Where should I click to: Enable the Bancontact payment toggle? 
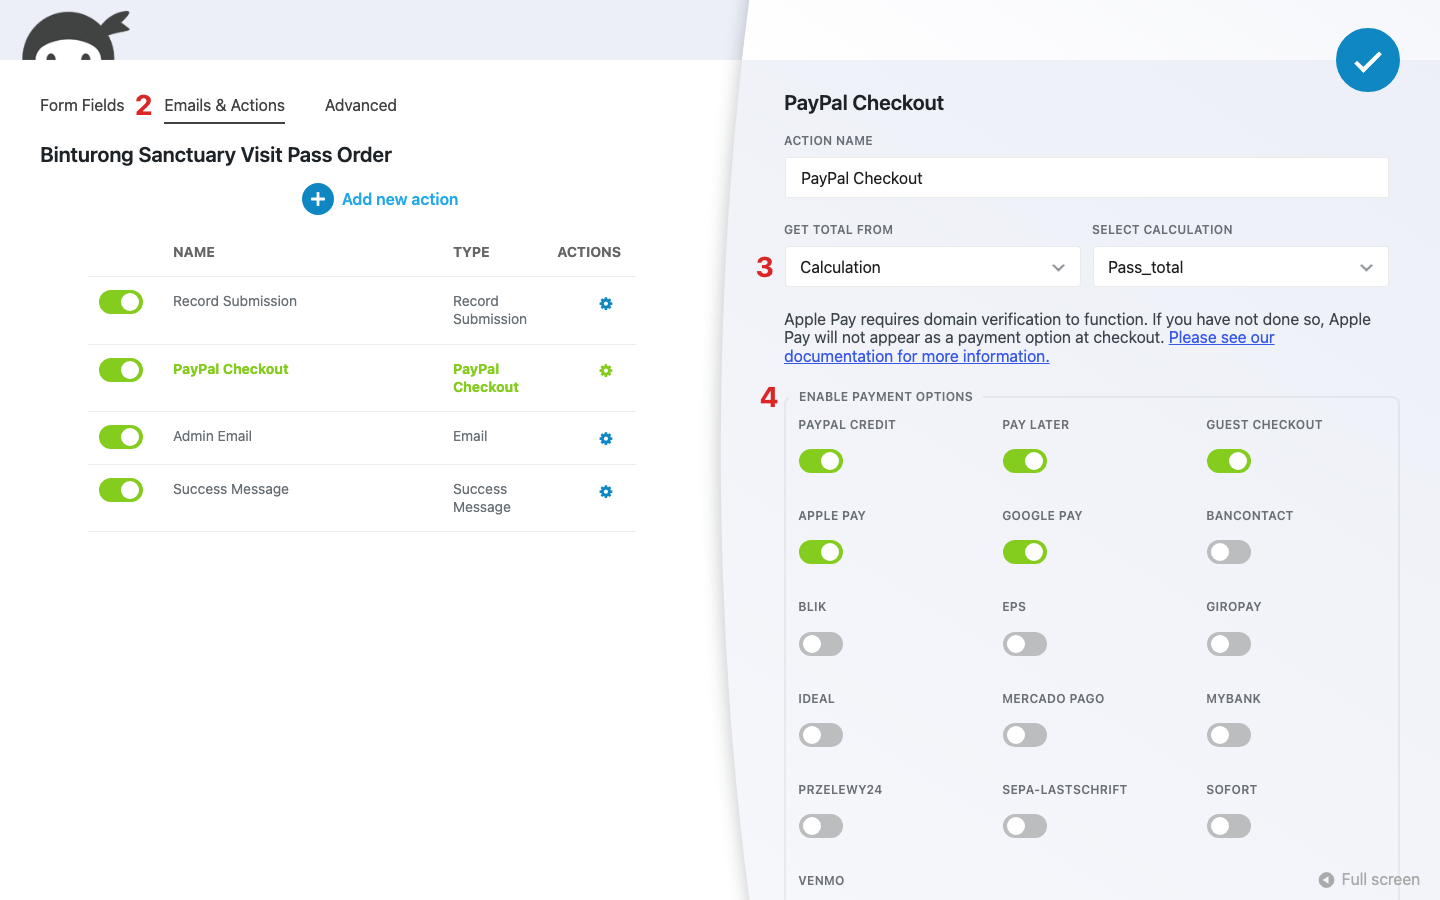(x=1229, y=552)
